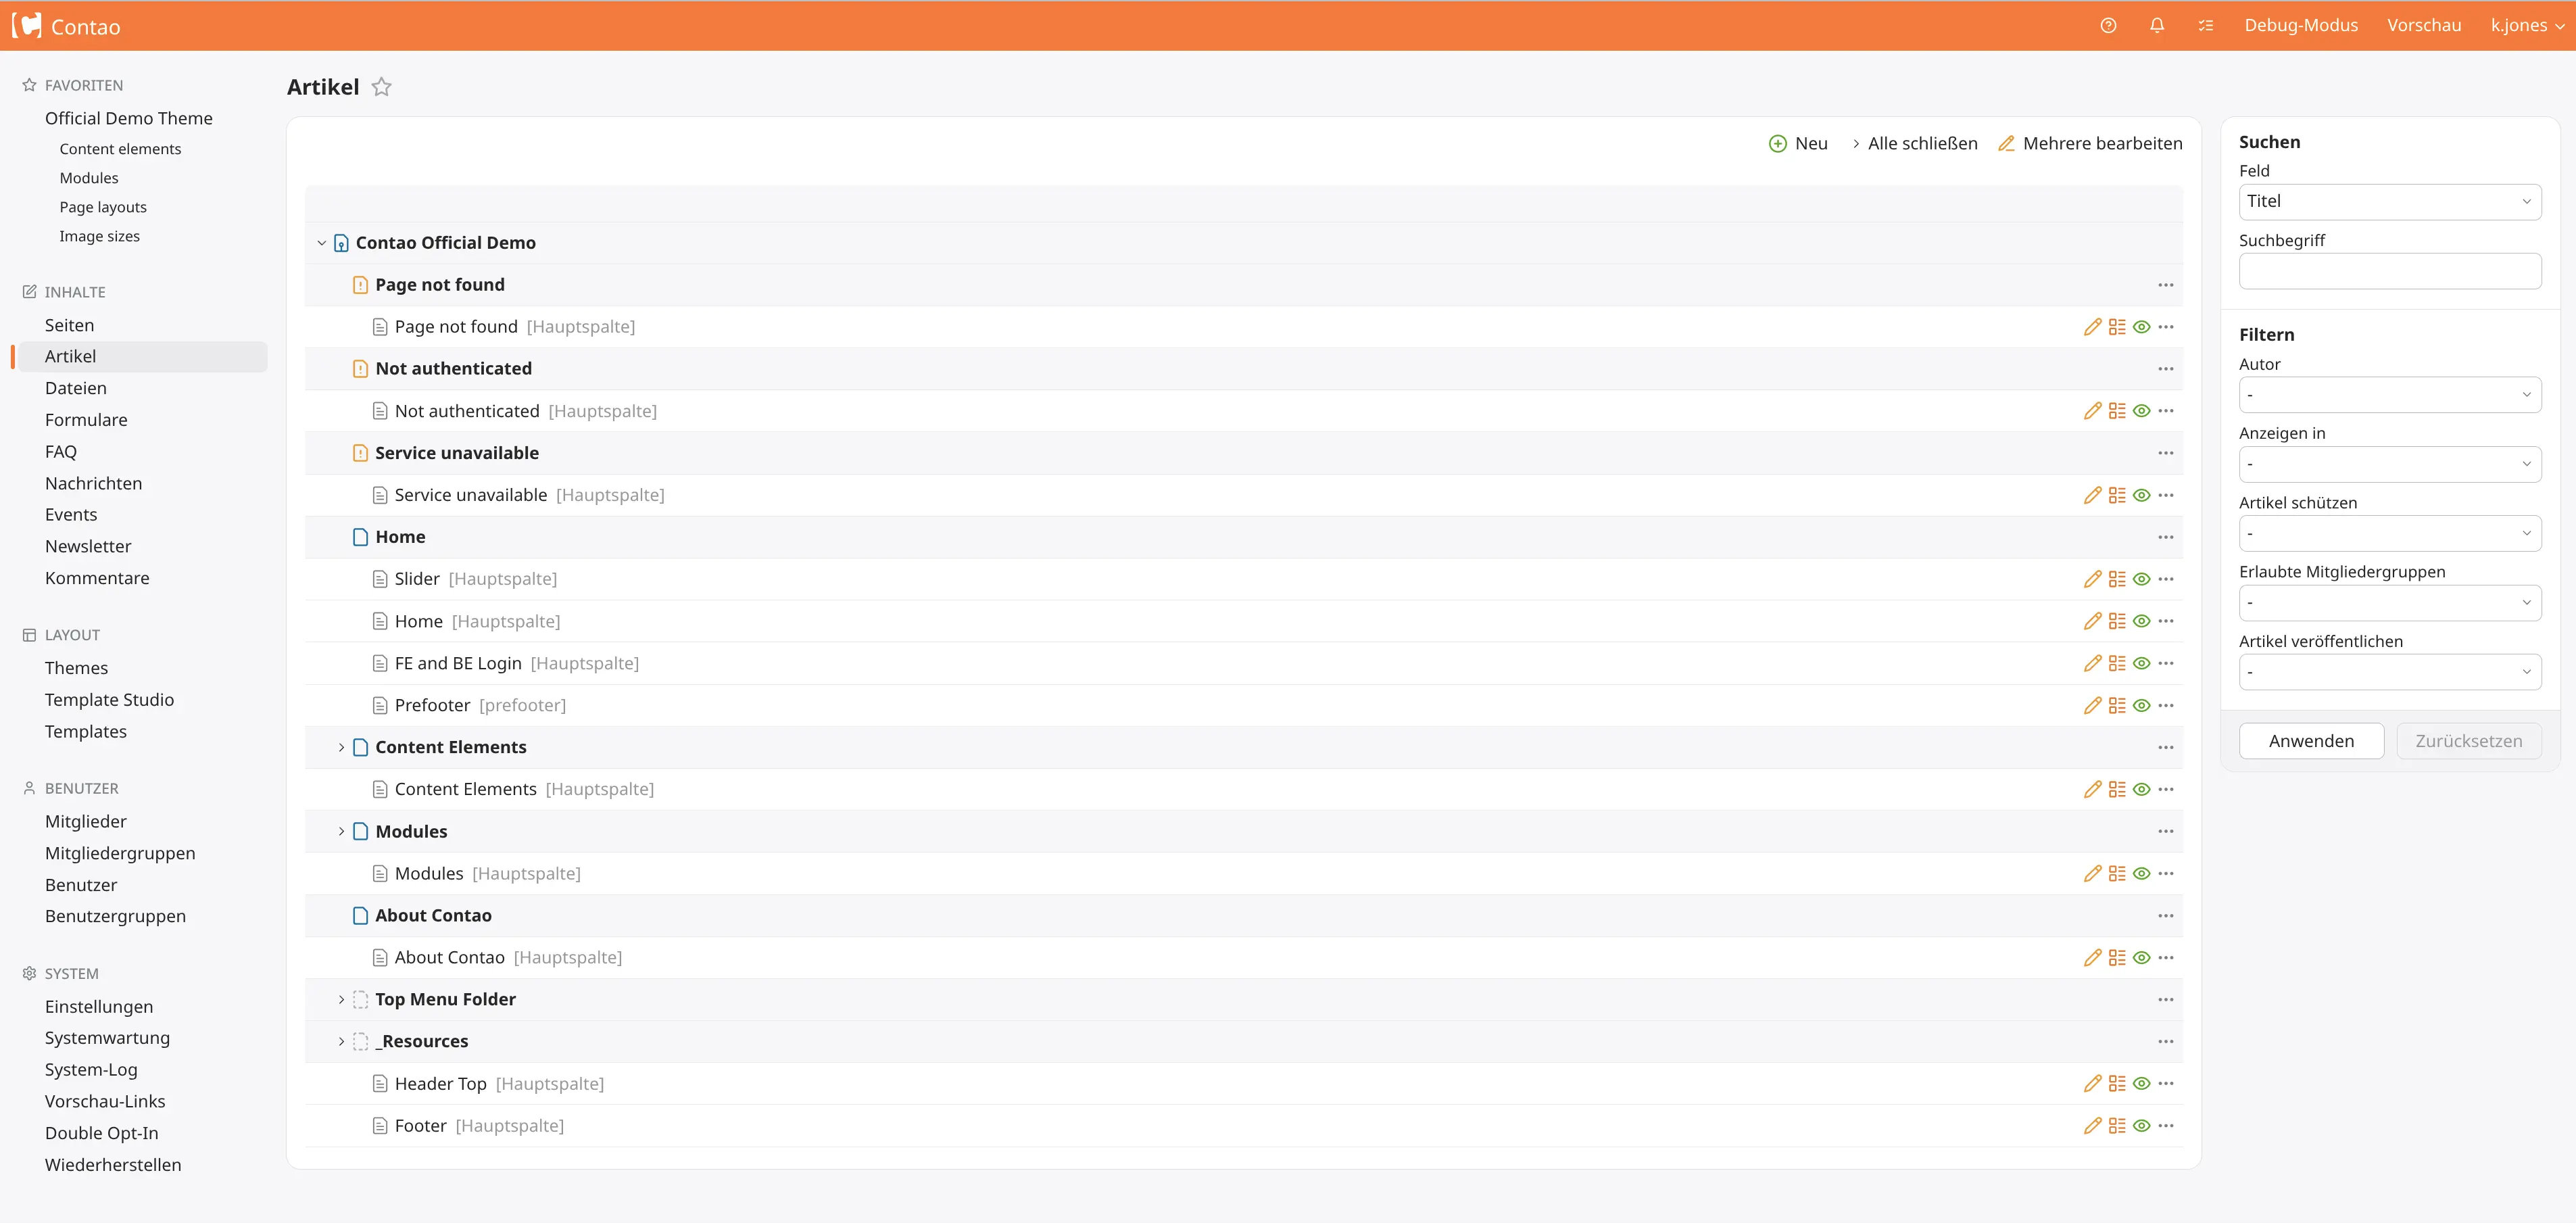Open the Seiten section in sidebar

click(69, 325)
